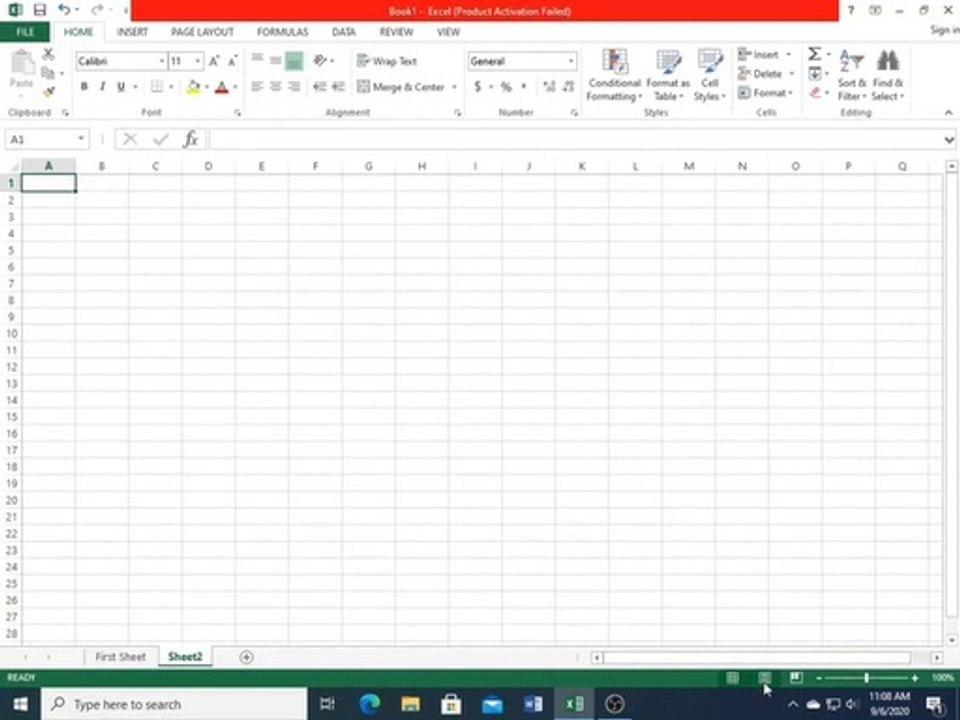Expand the Delete cells dropdown arrow

pyautogui.click(x=792, y=73)
